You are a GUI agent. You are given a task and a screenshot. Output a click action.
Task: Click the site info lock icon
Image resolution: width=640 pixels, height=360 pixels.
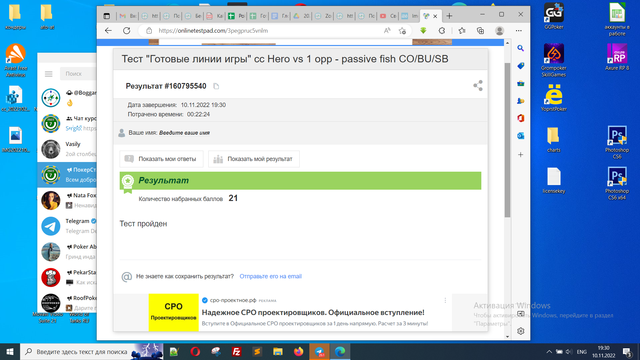tap(149, 31)
